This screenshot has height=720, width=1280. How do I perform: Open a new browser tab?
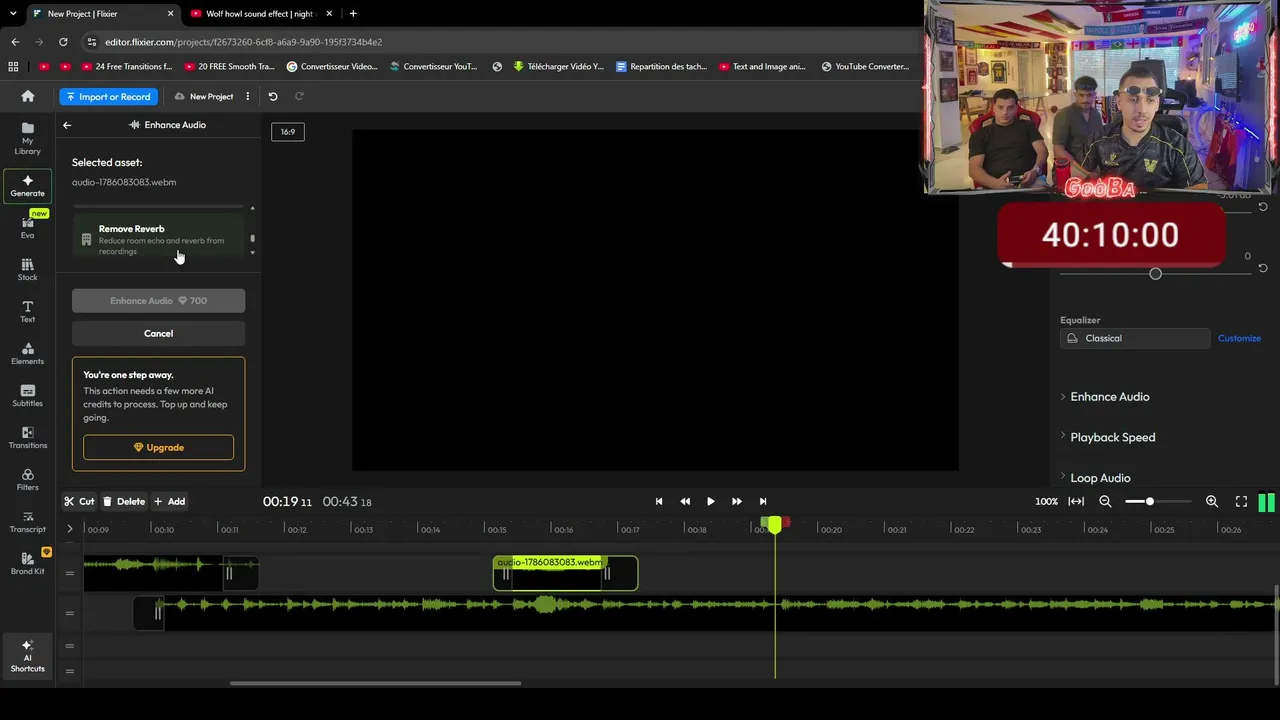tap(353, 14)
